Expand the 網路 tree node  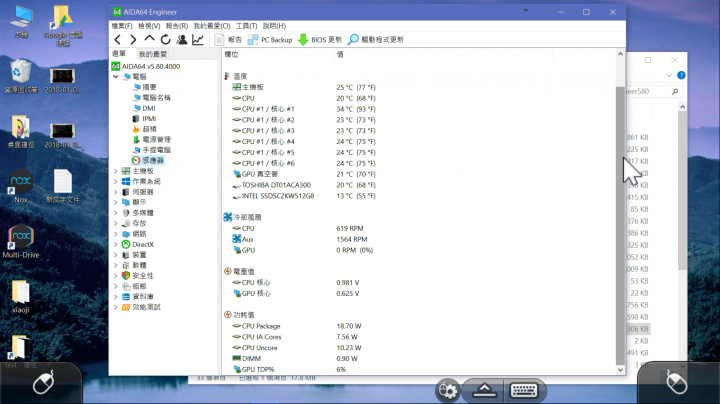116,234
